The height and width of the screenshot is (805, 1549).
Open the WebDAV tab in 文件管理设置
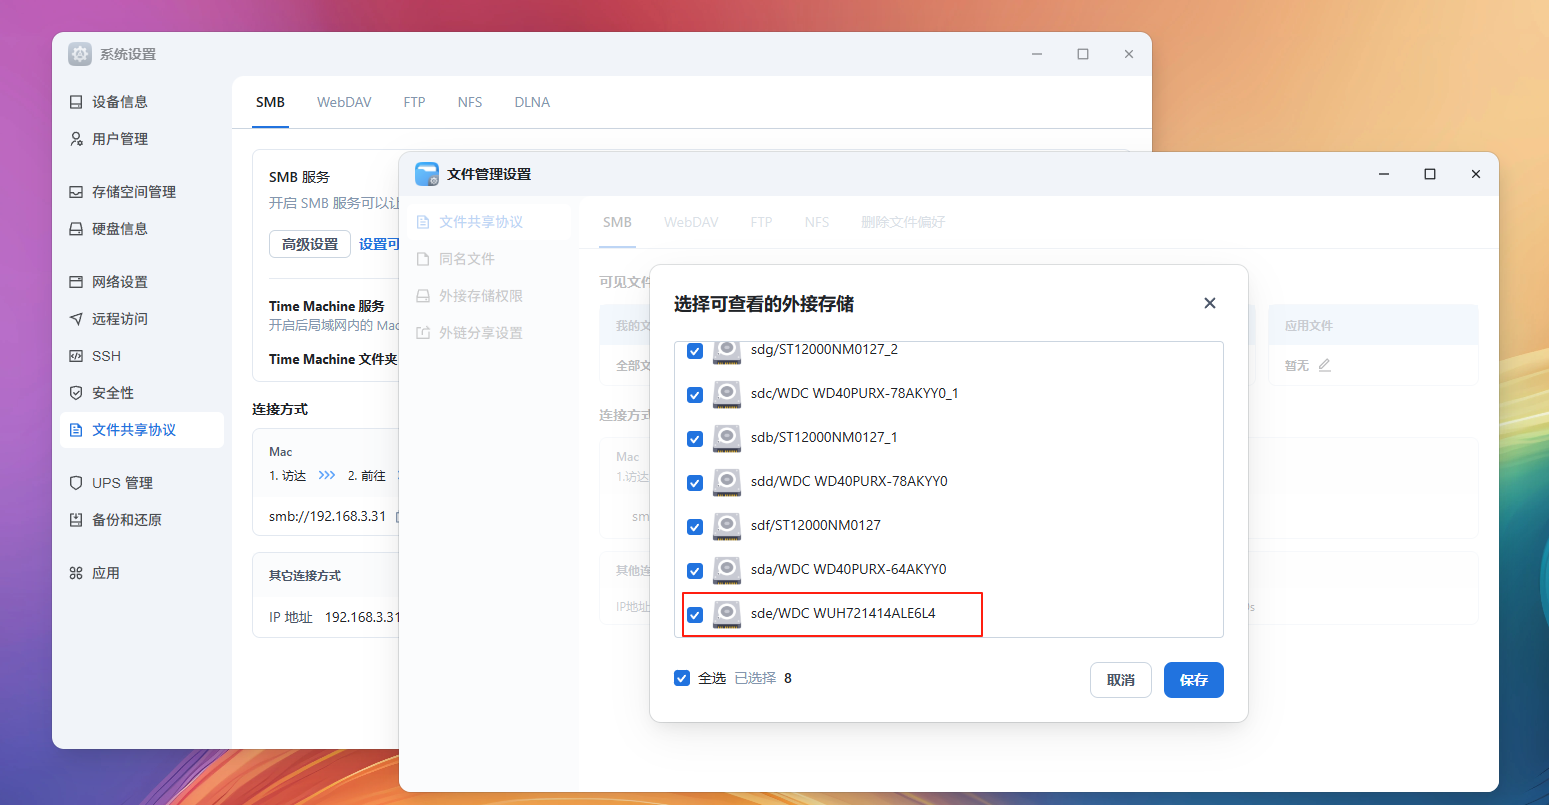691,222
